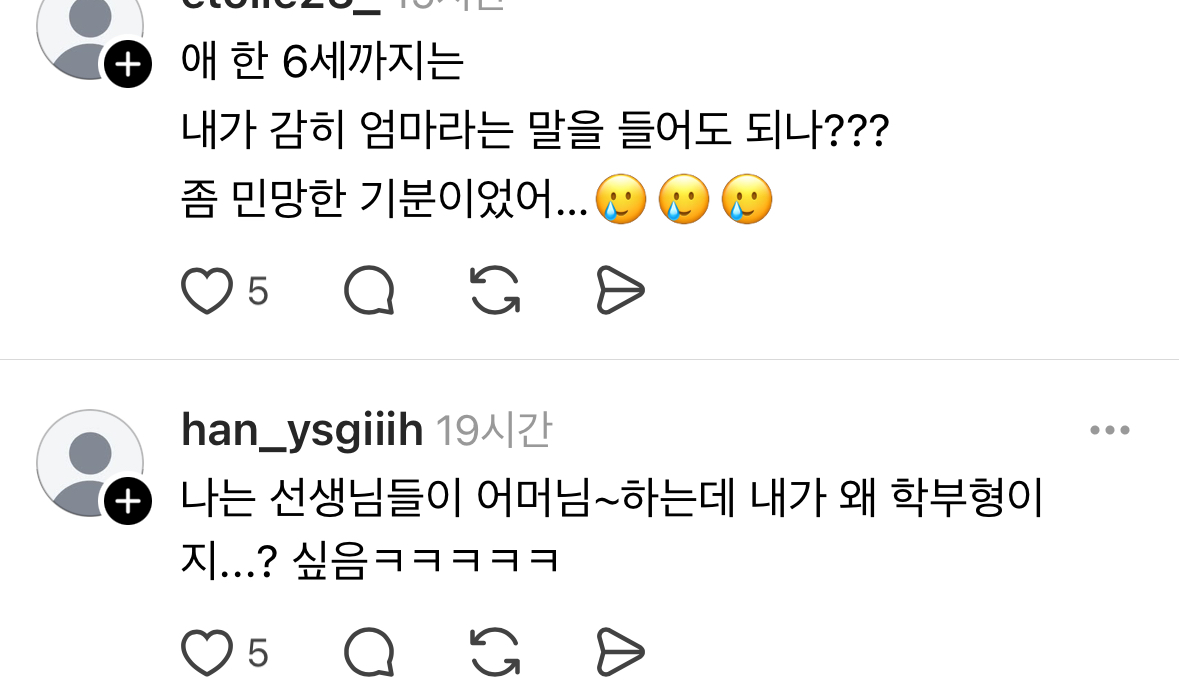Screen dimensions: 1179x695
Task: Repost the 엄마라는 말을 post
Action: [495, 290]
